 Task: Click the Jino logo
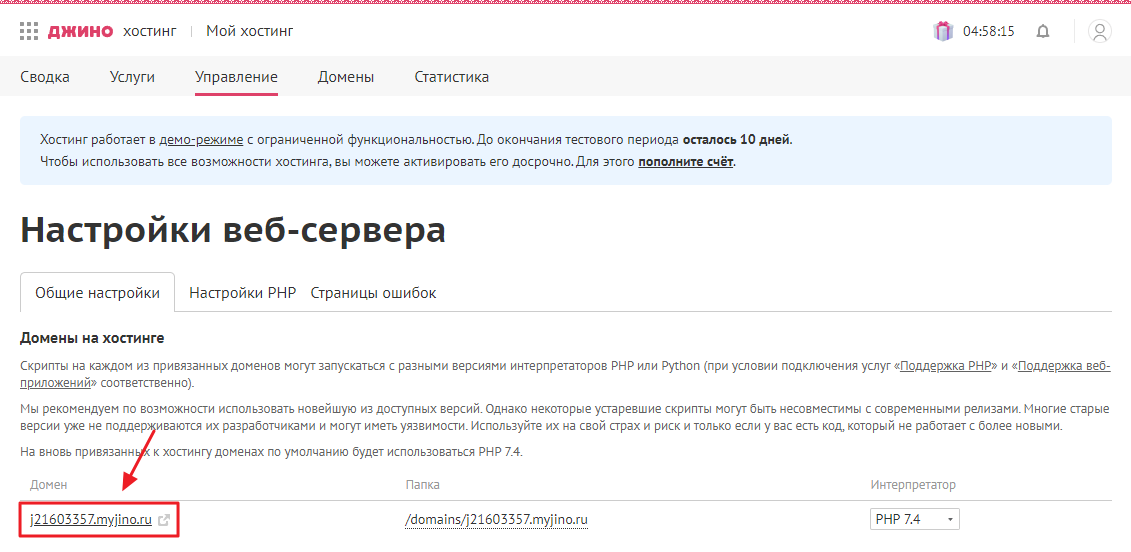point(80,31)
